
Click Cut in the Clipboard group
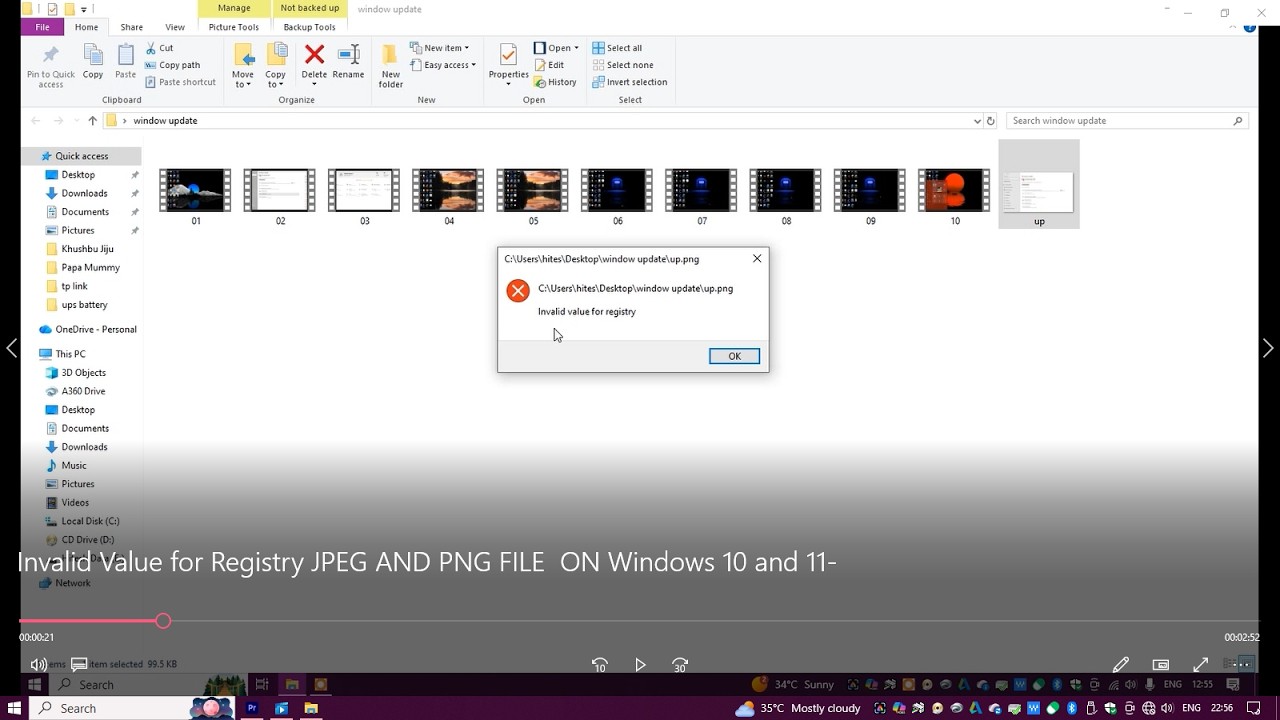click(x=159, y=48)
